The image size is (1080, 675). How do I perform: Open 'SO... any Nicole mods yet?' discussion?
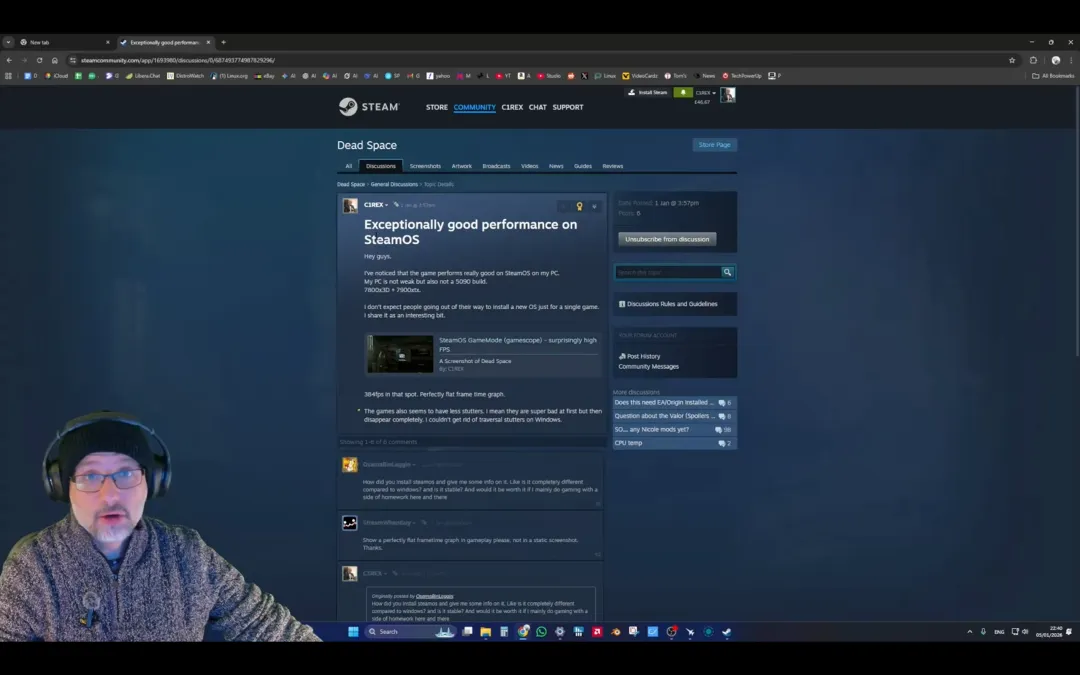click(674, 429)
